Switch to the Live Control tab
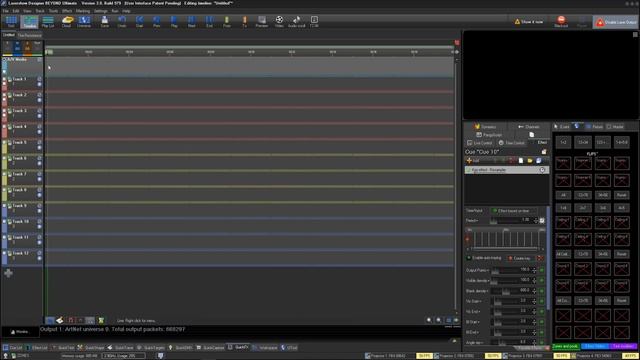Image resolution: width=640 pixels, height=360 pixels. 480,143
